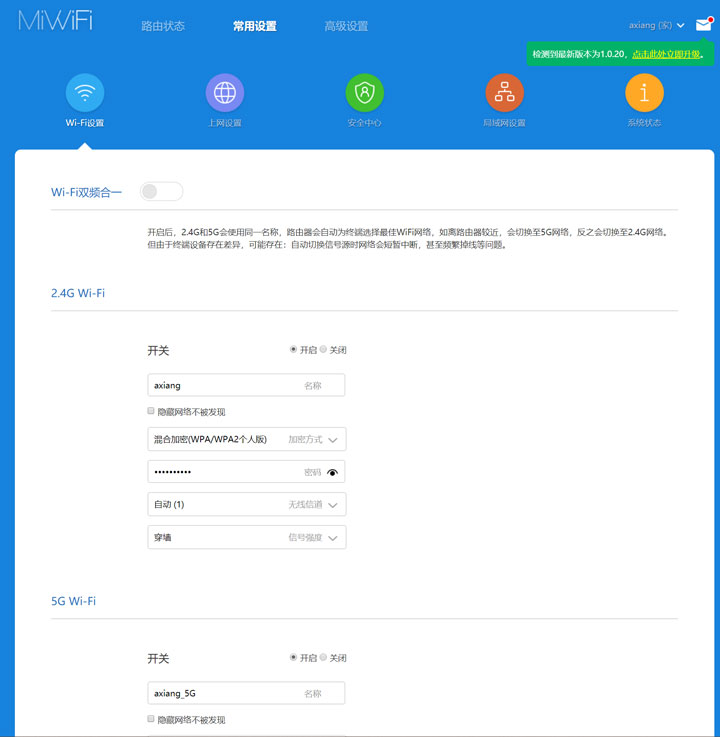Show 2.4G password with the eye icon
This screenshot has height=737, width=720.
332,472
